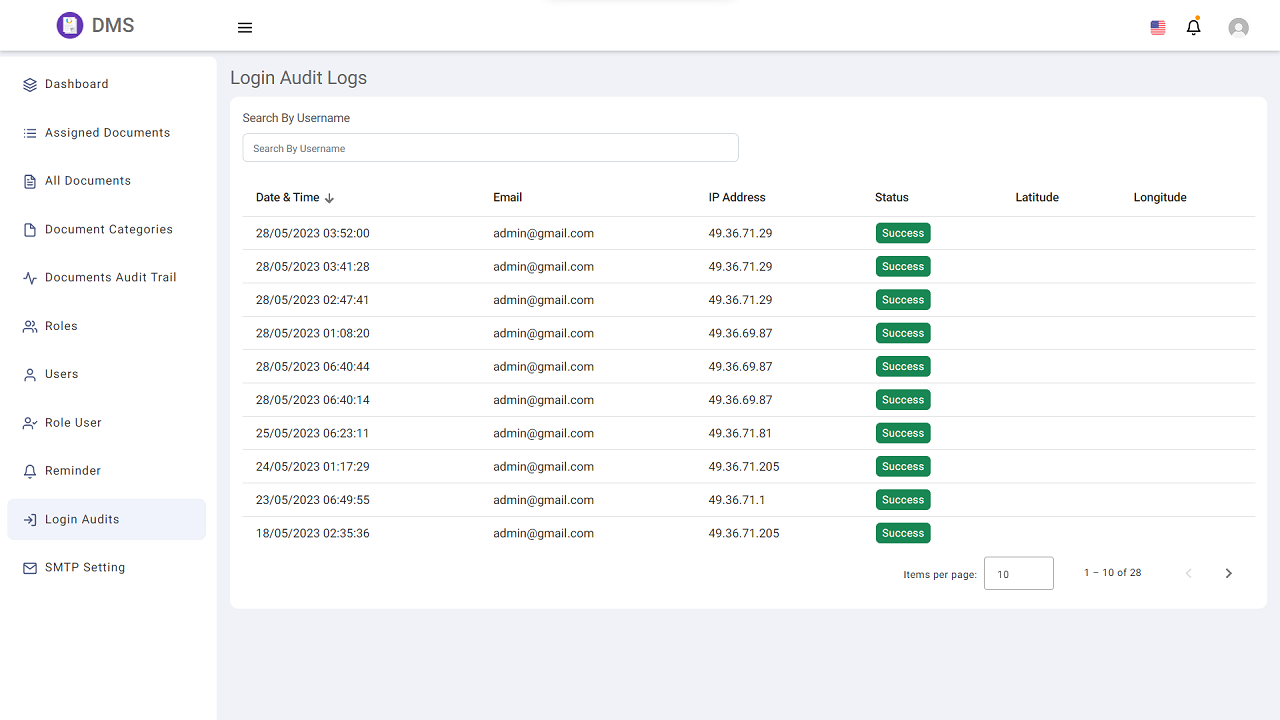Navigate to Document Categories
This screenshot has width=1280, height=720.
108,230
